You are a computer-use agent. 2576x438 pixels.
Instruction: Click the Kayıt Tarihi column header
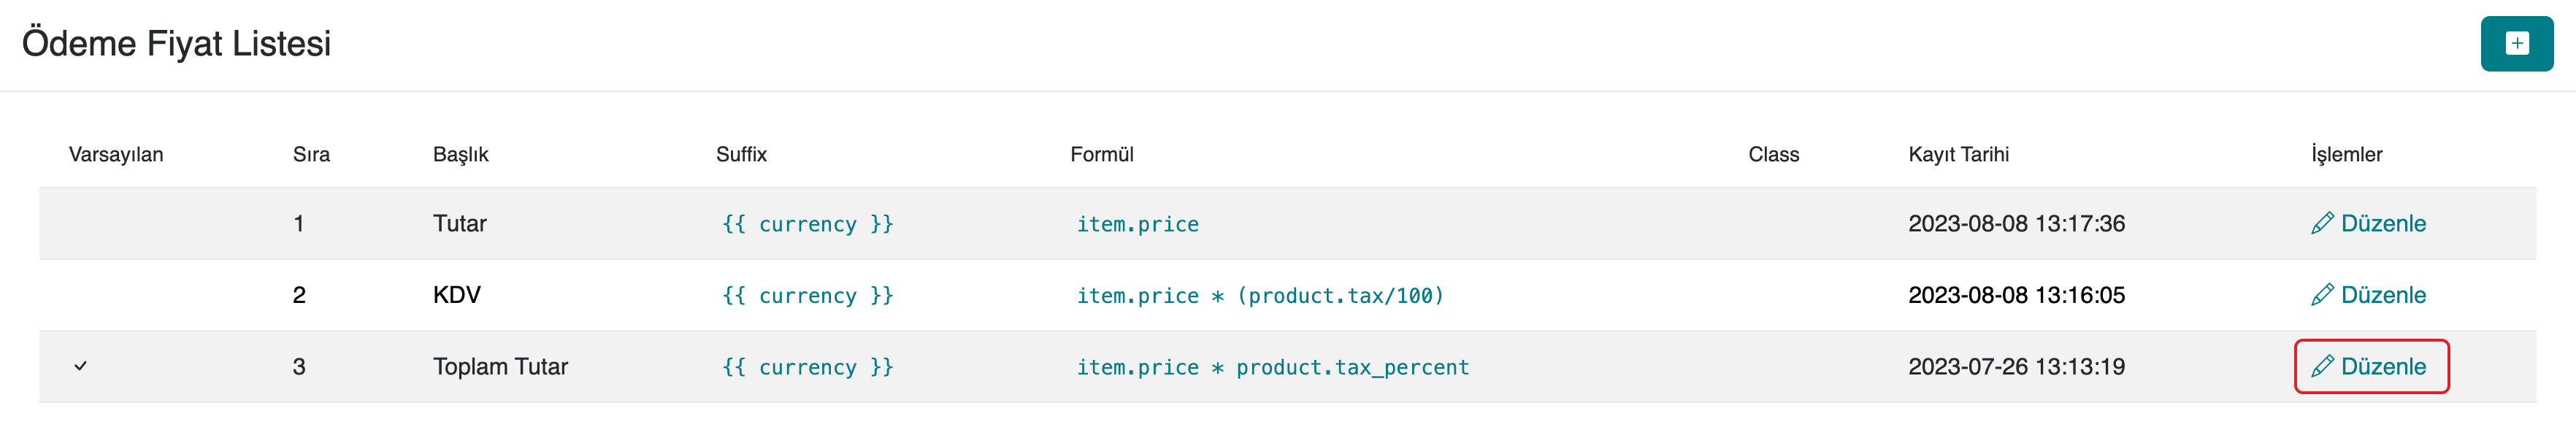1958,155
